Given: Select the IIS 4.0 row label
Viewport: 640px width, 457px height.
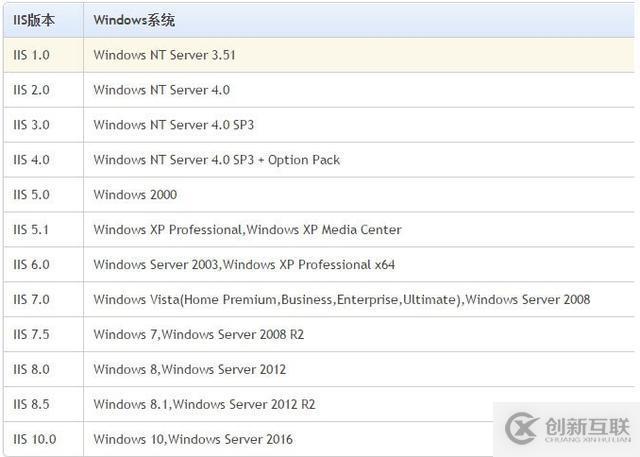Looking at the screenshot, I should coord(31,160).
